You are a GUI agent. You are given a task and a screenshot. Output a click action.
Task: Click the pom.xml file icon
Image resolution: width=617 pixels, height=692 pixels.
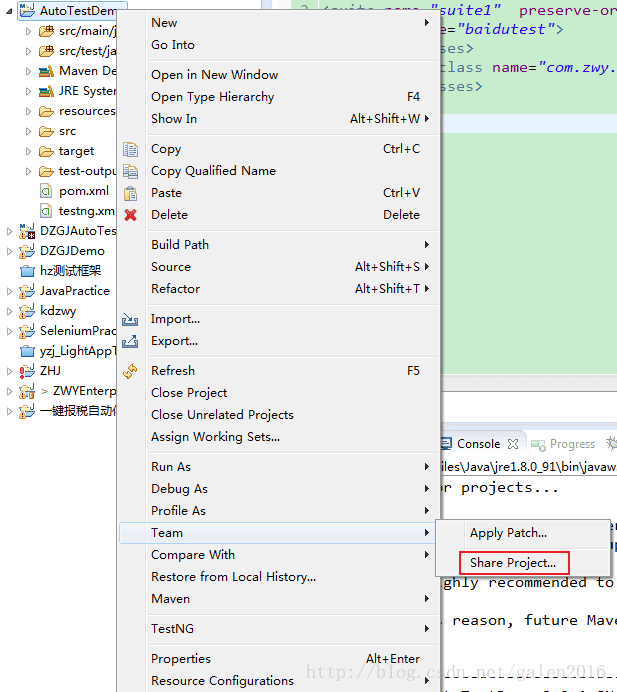(x=46, y=191)
